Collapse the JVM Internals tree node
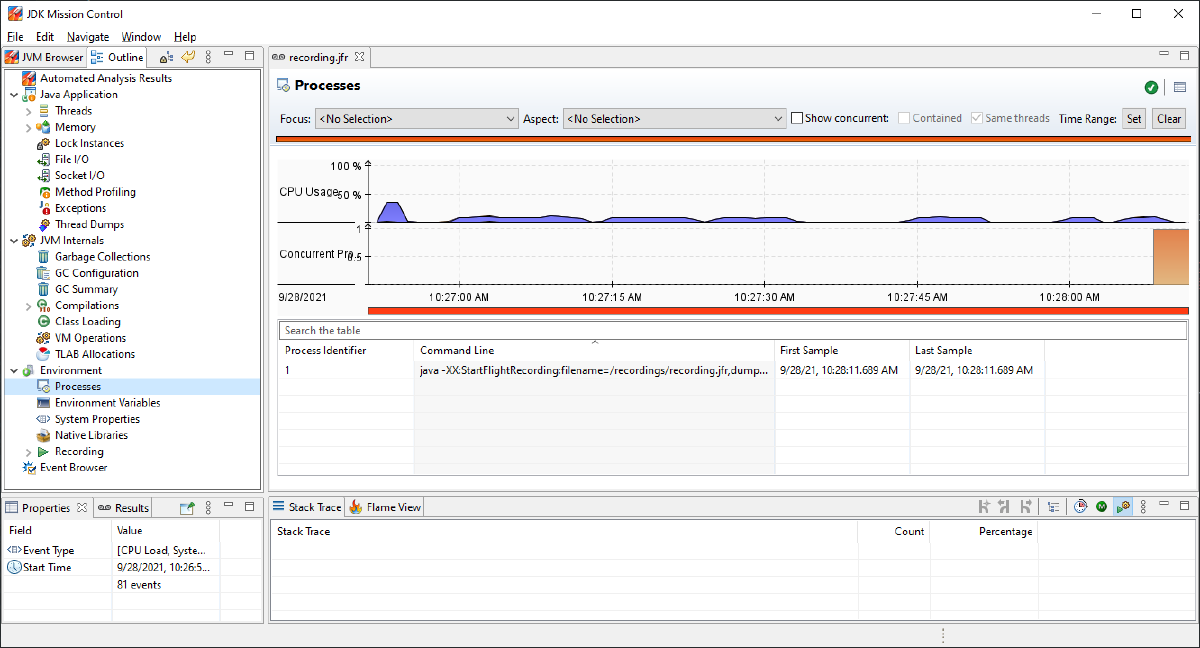Image resolution: width=1200 pixels, height=648 pixels. (x=14, y=241)
